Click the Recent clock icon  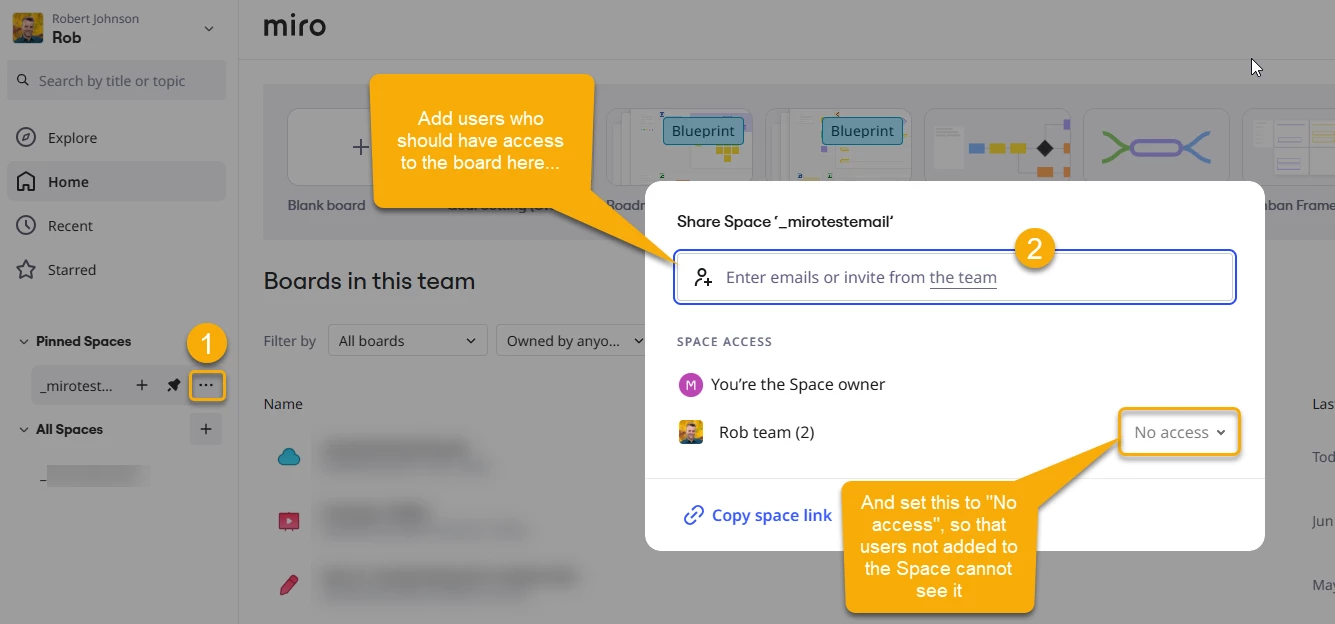click(27, 226)
